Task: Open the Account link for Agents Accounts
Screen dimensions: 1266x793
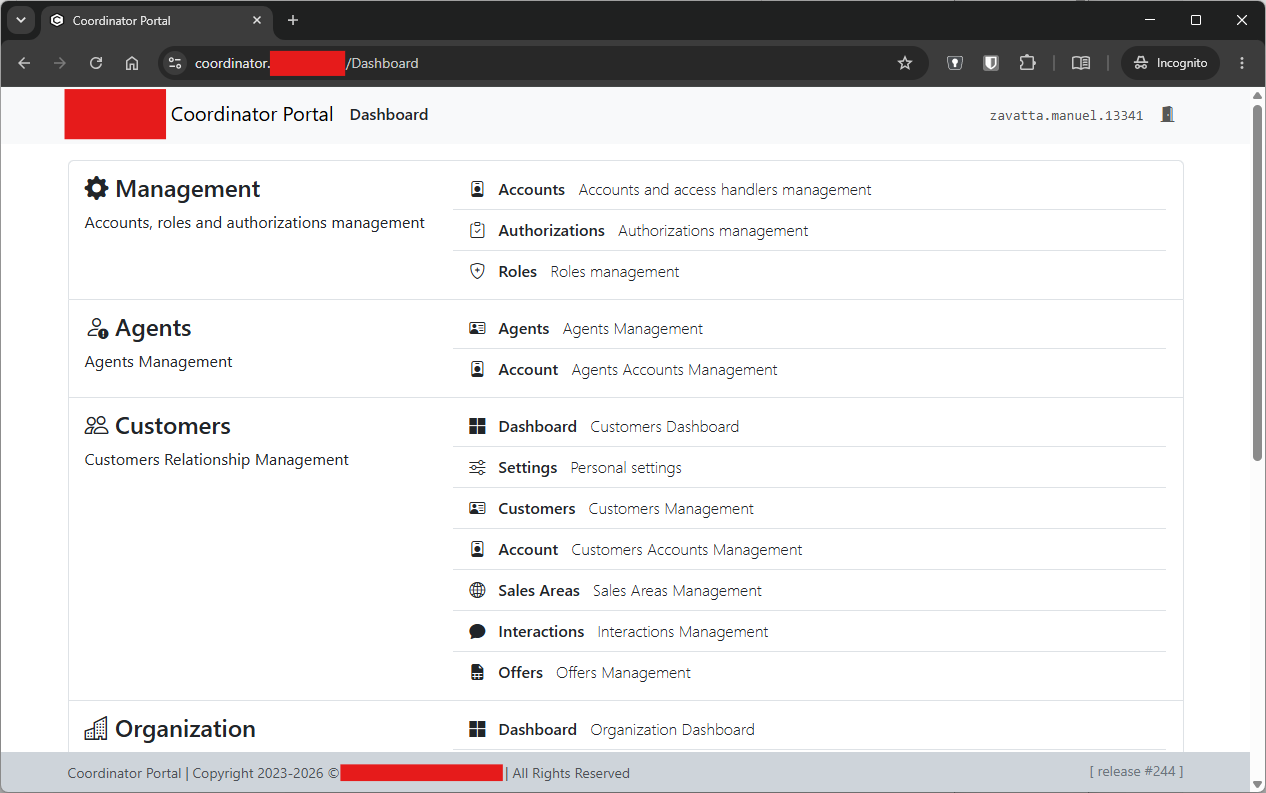Action: (x=528, y=369)
